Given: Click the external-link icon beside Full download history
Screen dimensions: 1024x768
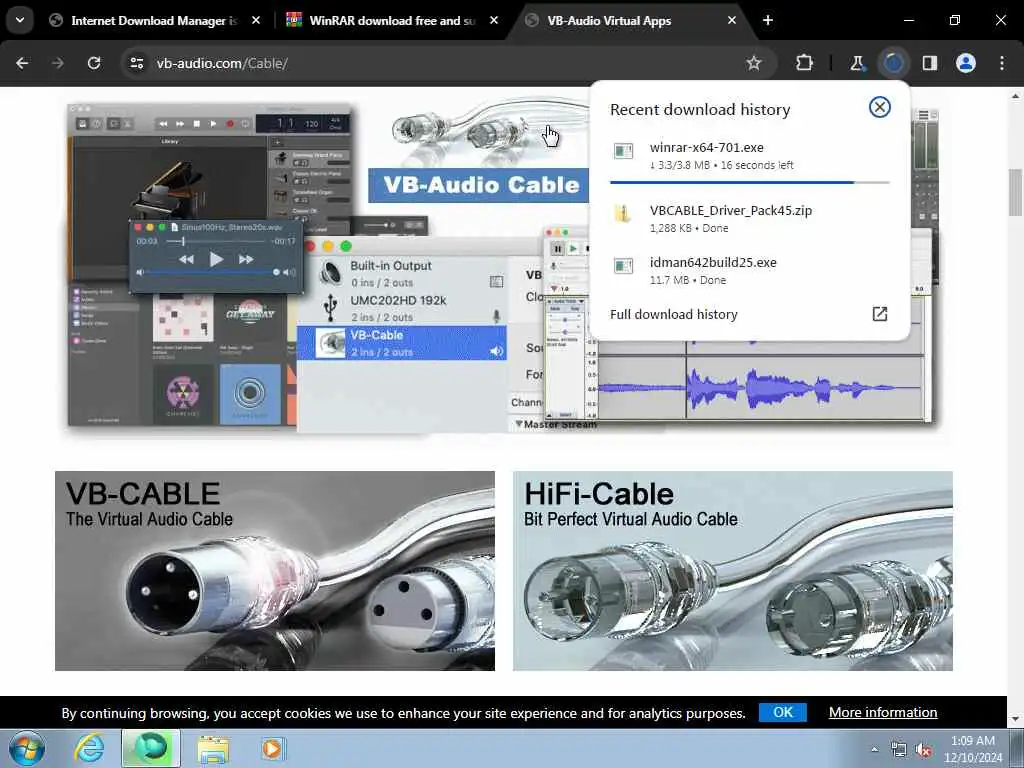Looking at the screenshot, I should (880, 314).
